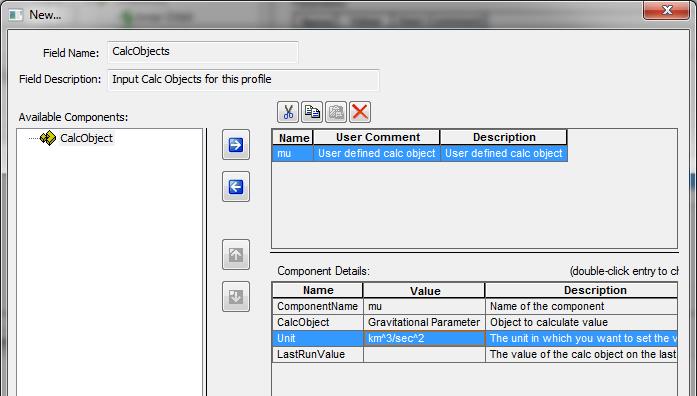Click the km^3/sec^2 unit value cell

coord(425,338)
